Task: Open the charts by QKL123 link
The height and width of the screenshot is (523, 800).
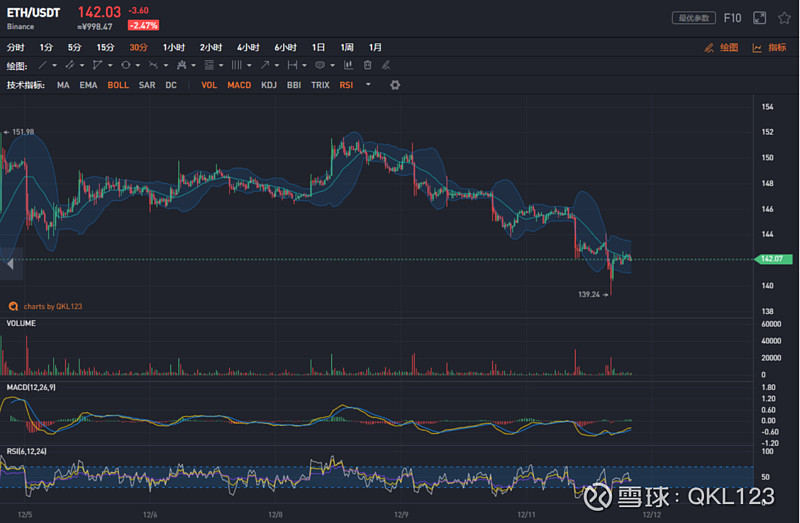Action: point(53,306)
